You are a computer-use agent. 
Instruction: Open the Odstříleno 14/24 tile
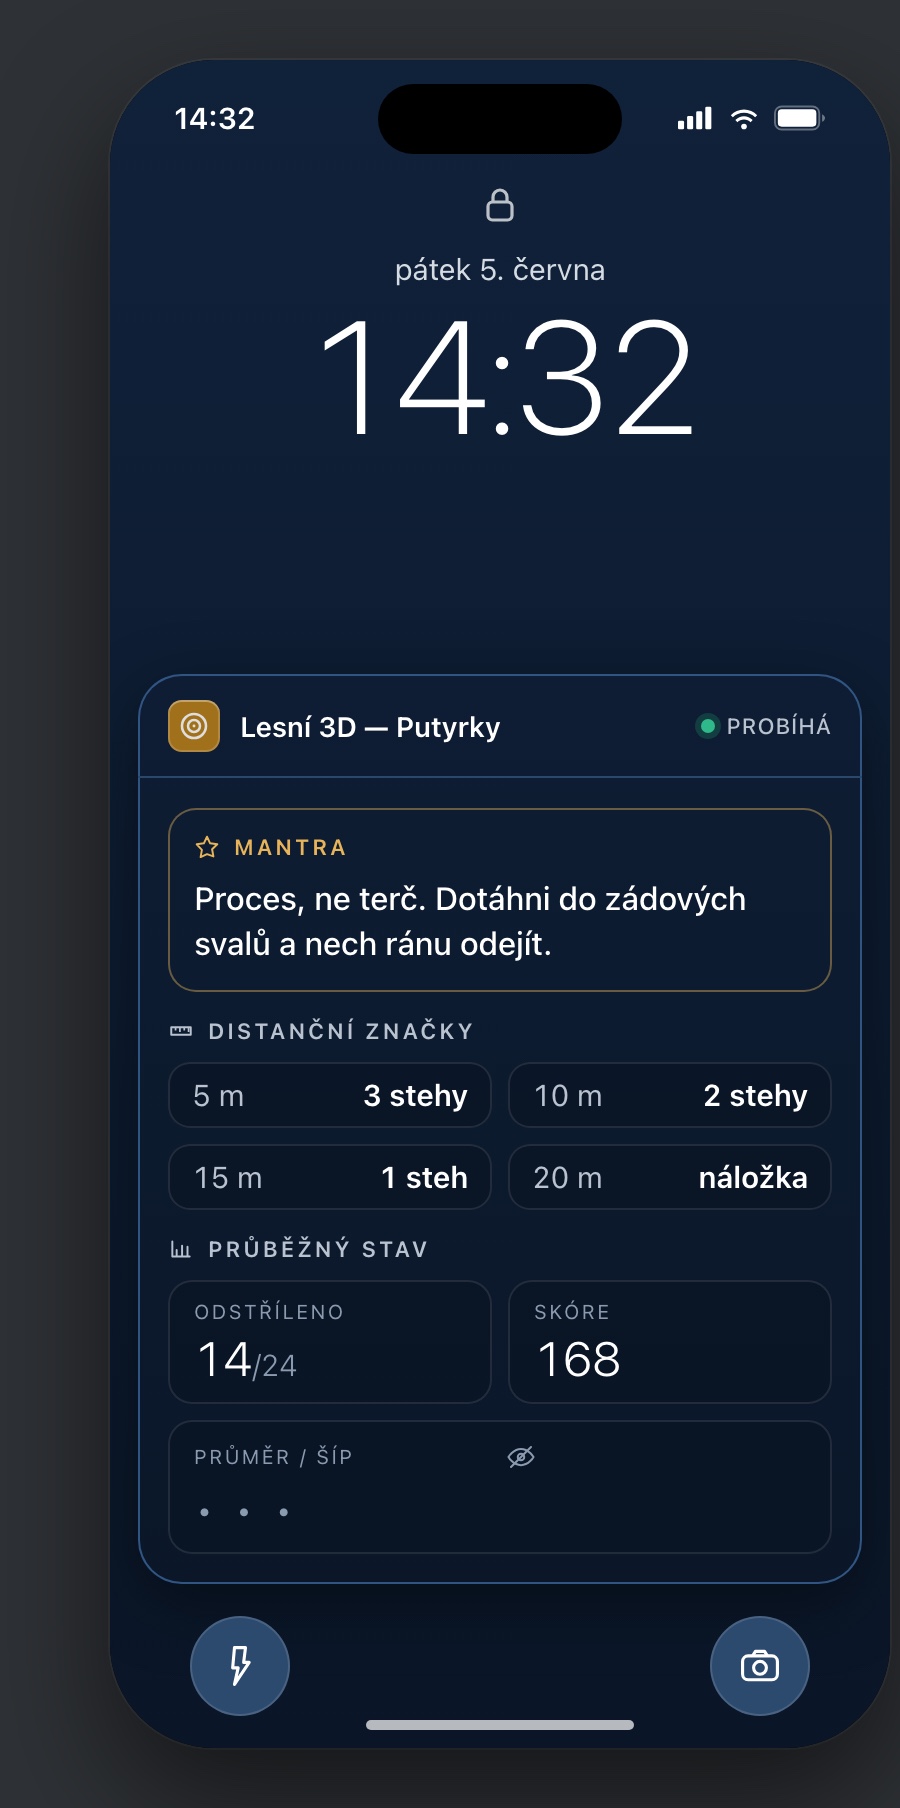[330, 1342]
